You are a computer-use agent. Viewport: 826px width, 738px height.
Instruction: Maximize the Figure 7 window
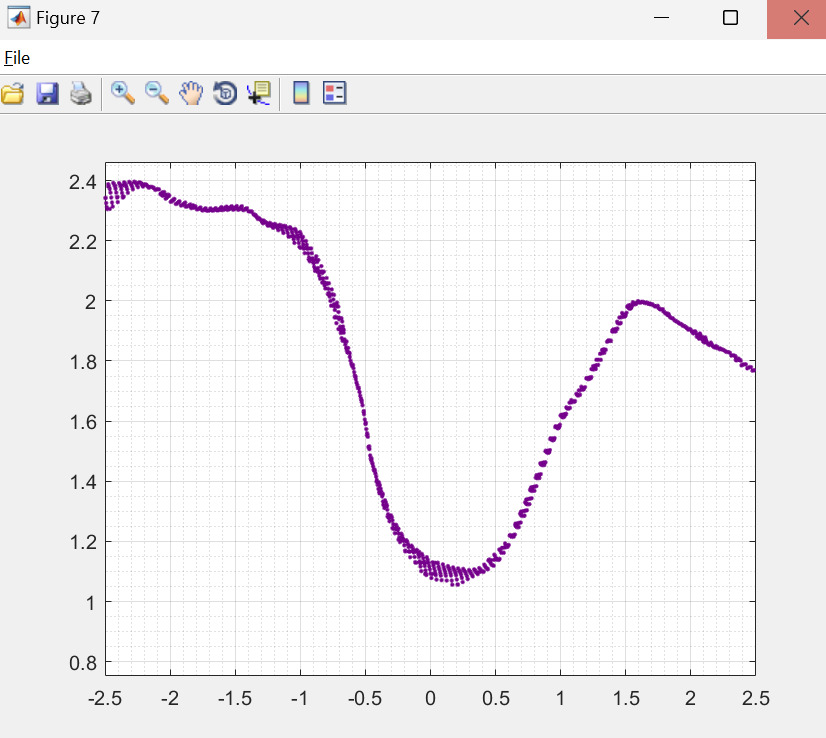click(730, 18)
